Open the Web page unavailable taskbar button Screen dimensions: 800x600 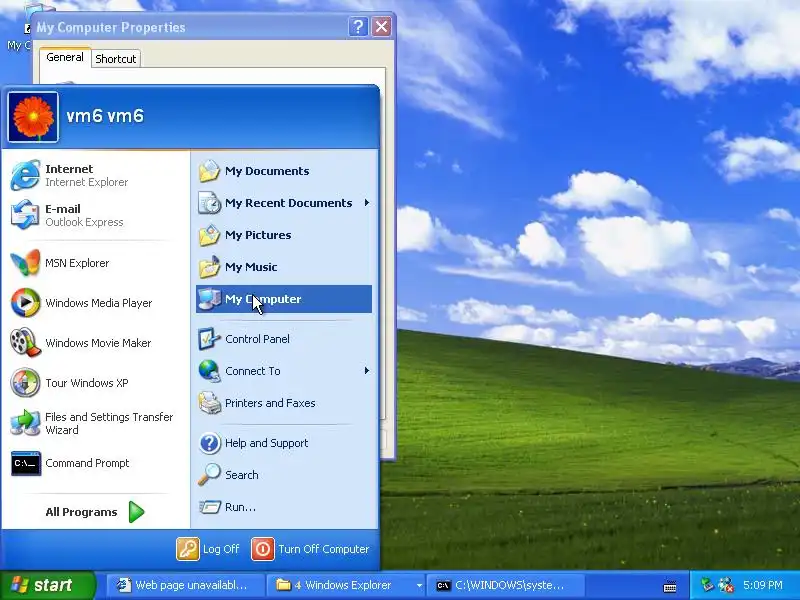point(186,585)
